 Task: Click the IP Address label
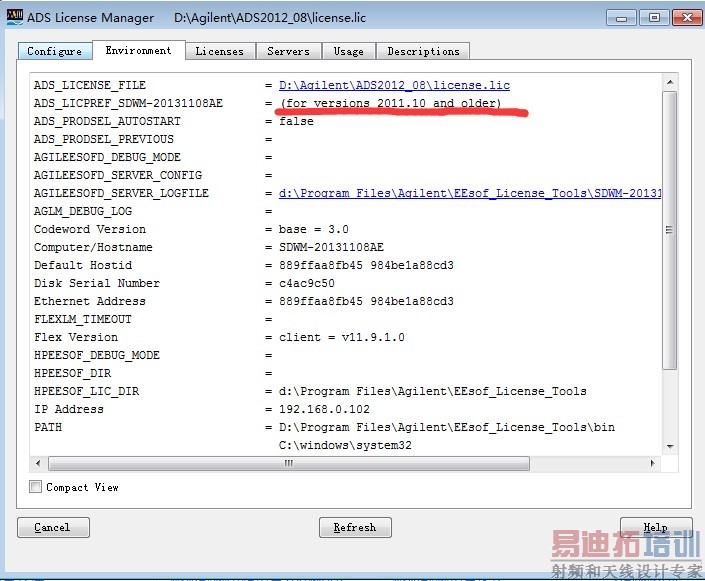69,409
